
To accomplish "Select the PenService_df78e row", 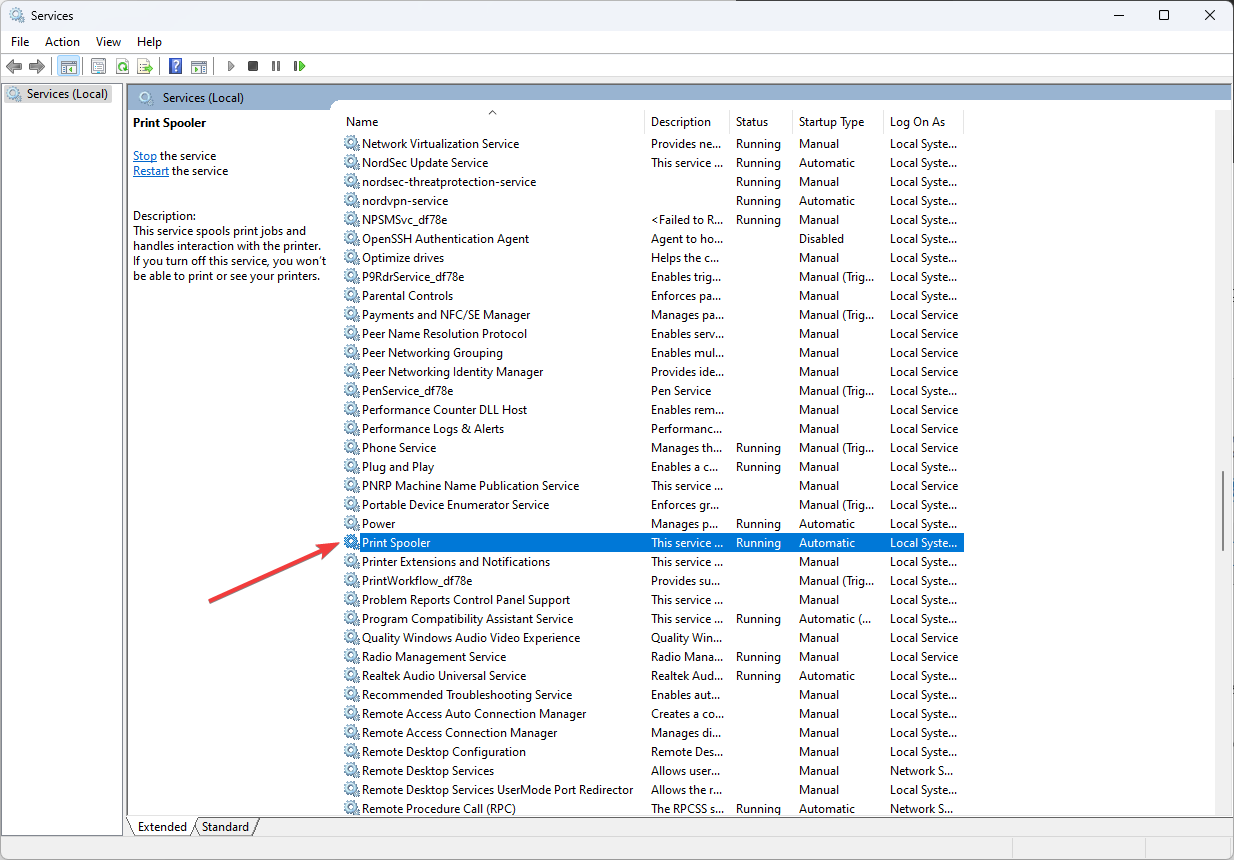I will click(x=652, y=391).
